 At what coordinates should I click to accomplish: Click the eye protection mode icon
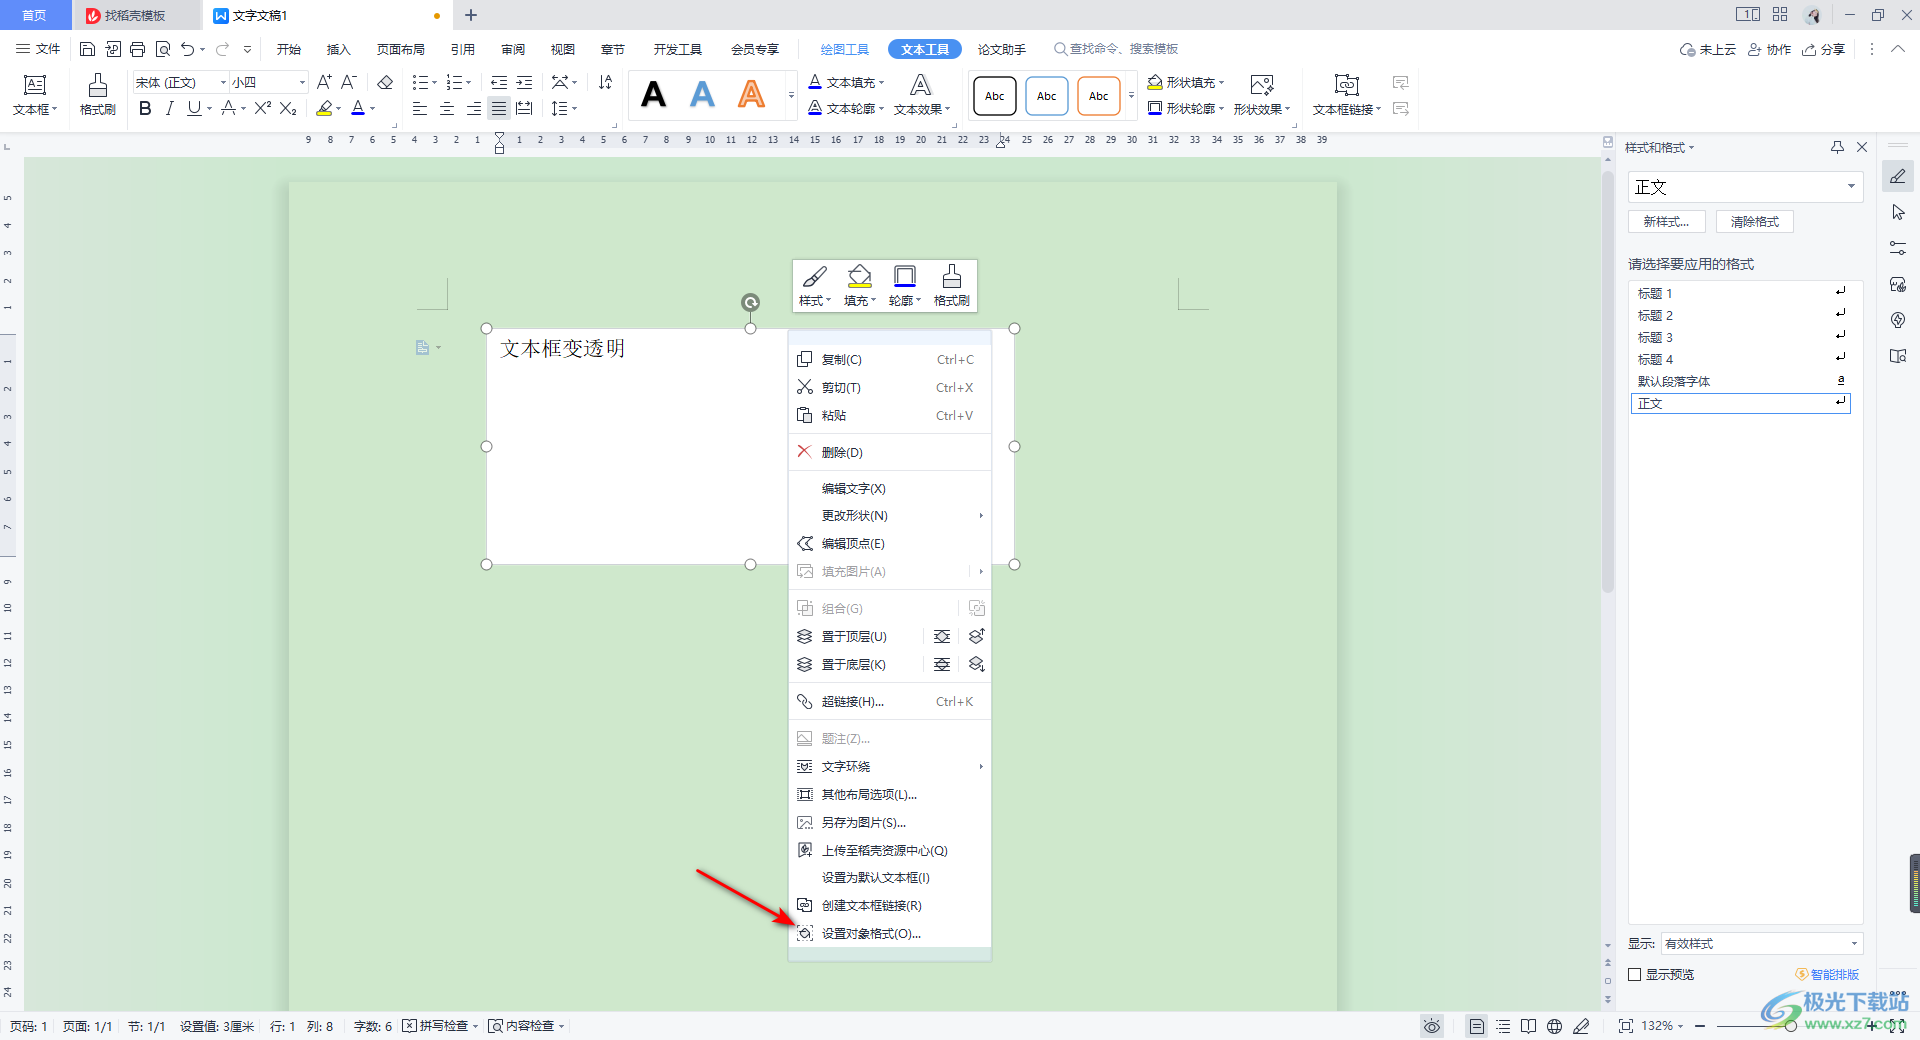(x=1432, y=1025)
